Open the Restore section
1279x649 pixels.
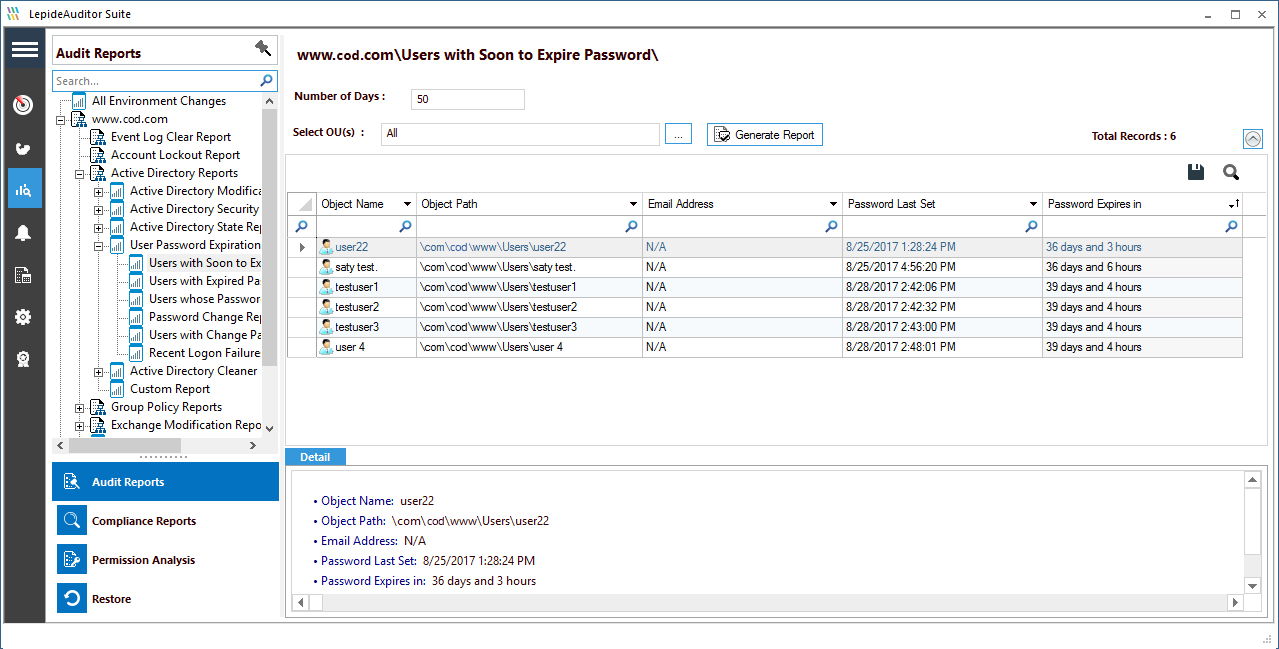coord(165,599)
